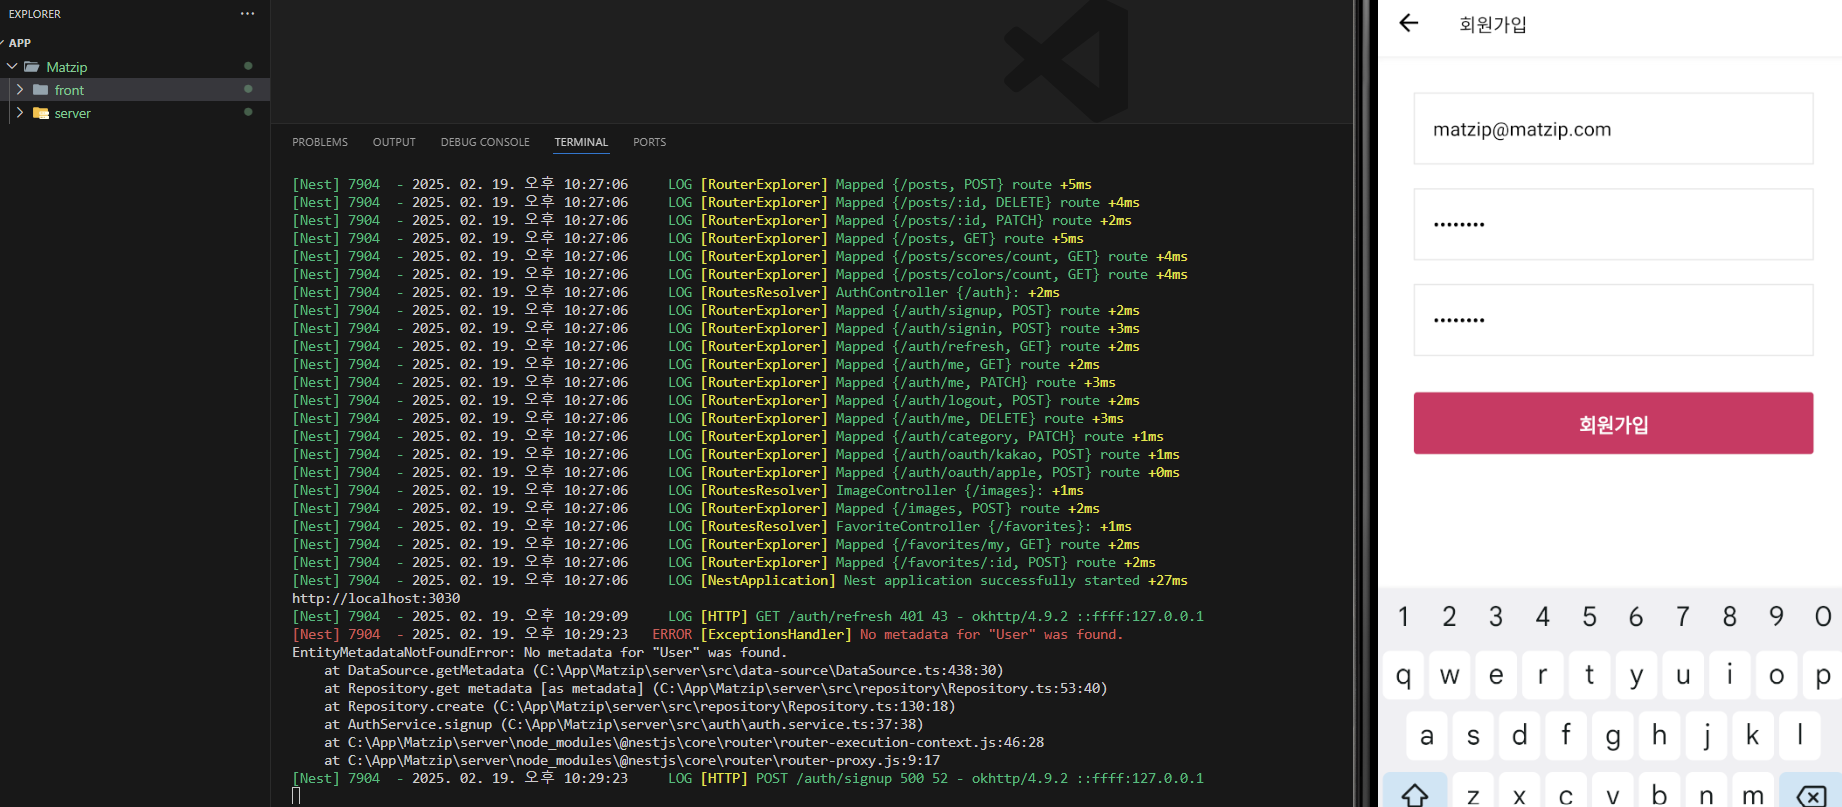
Task: Collapse the Matzip folder chevron
Action: point(12,67)
